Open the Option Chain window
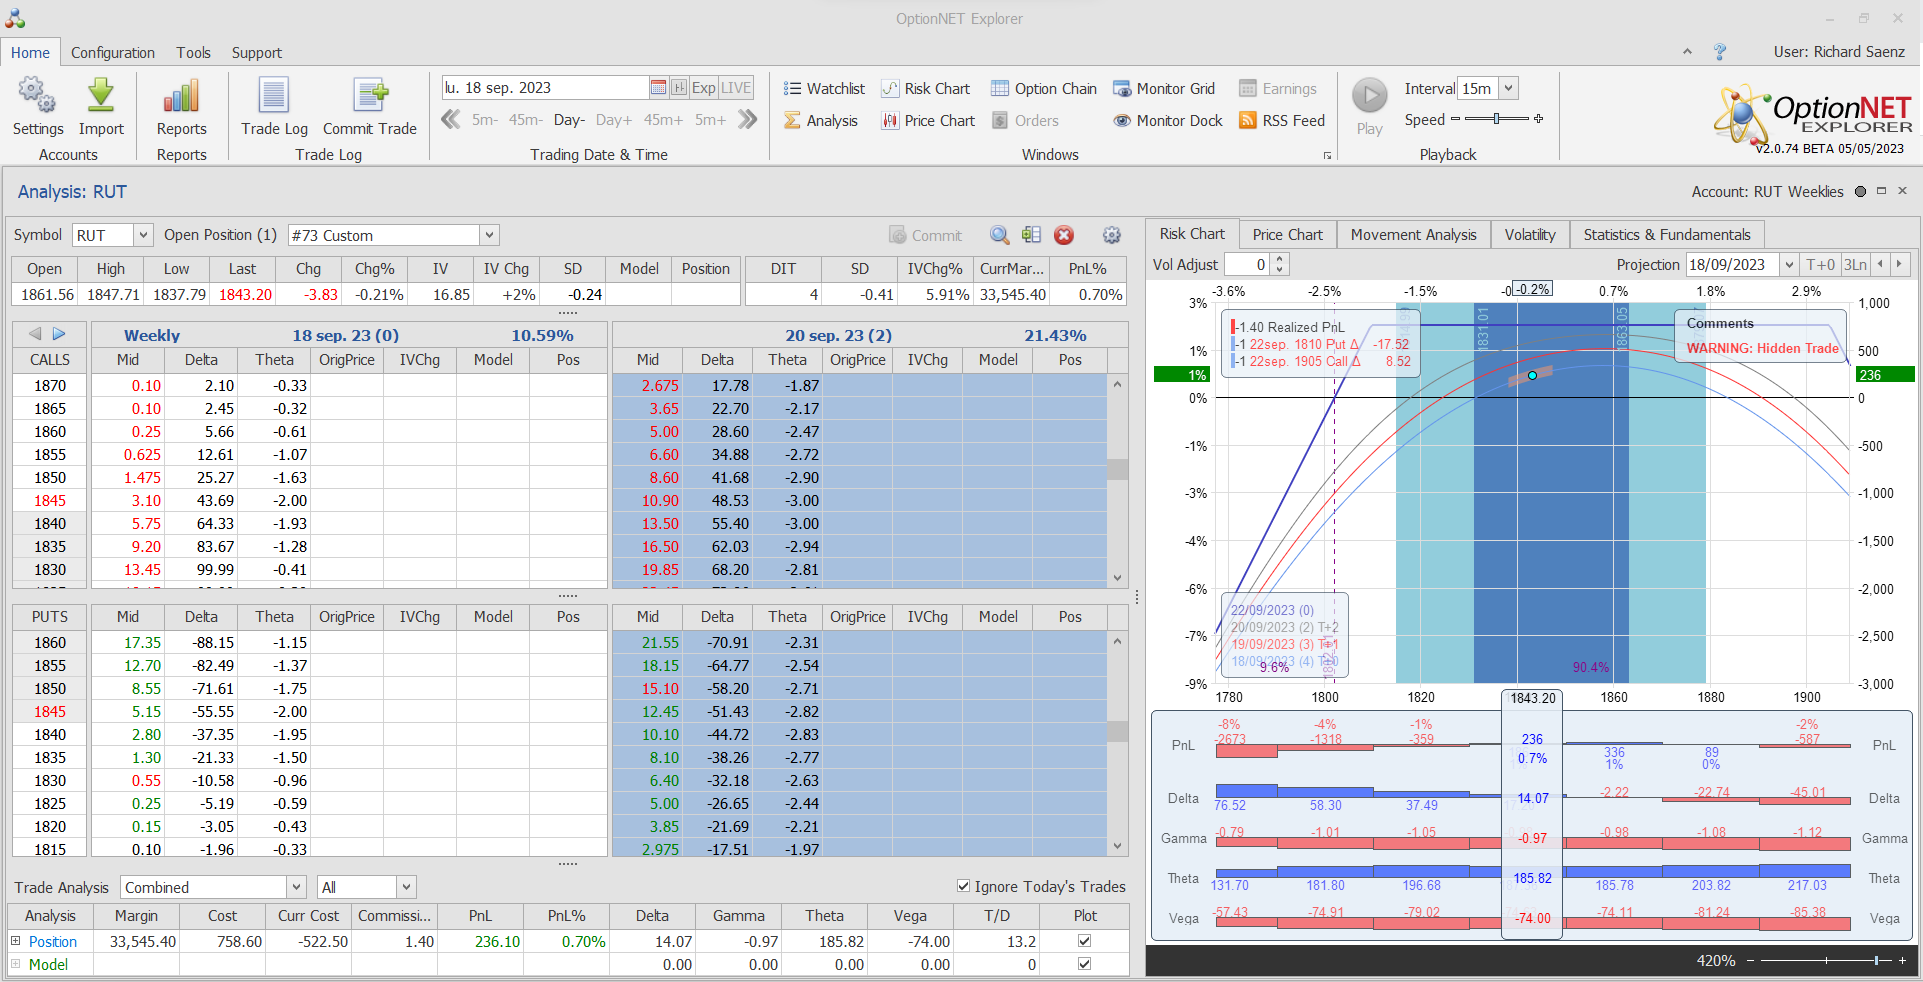This screenshot has height=982, width=1923. click(1044, 88)
